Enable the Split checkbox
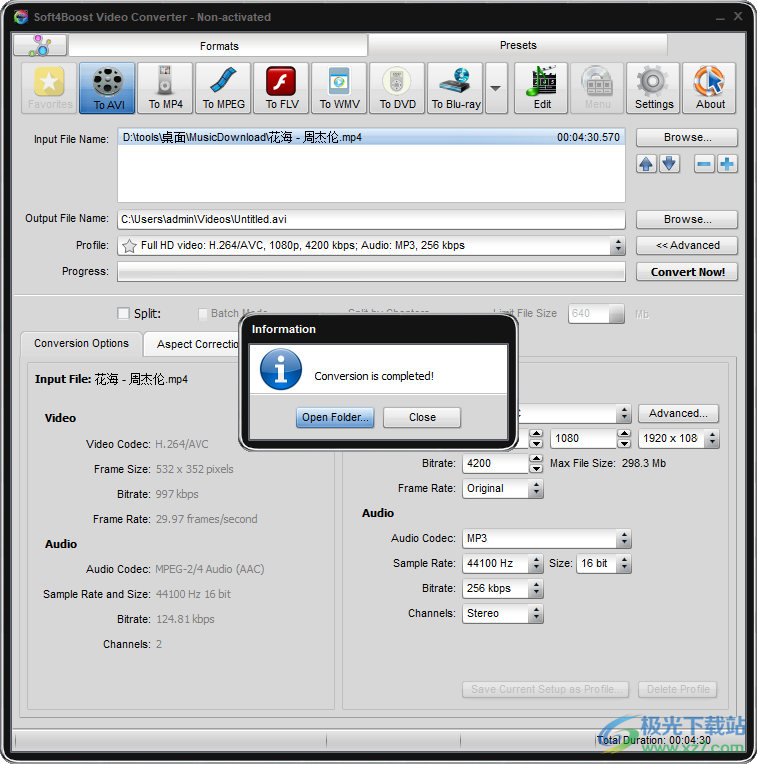The image size is (757, 764). pos(124,313)
